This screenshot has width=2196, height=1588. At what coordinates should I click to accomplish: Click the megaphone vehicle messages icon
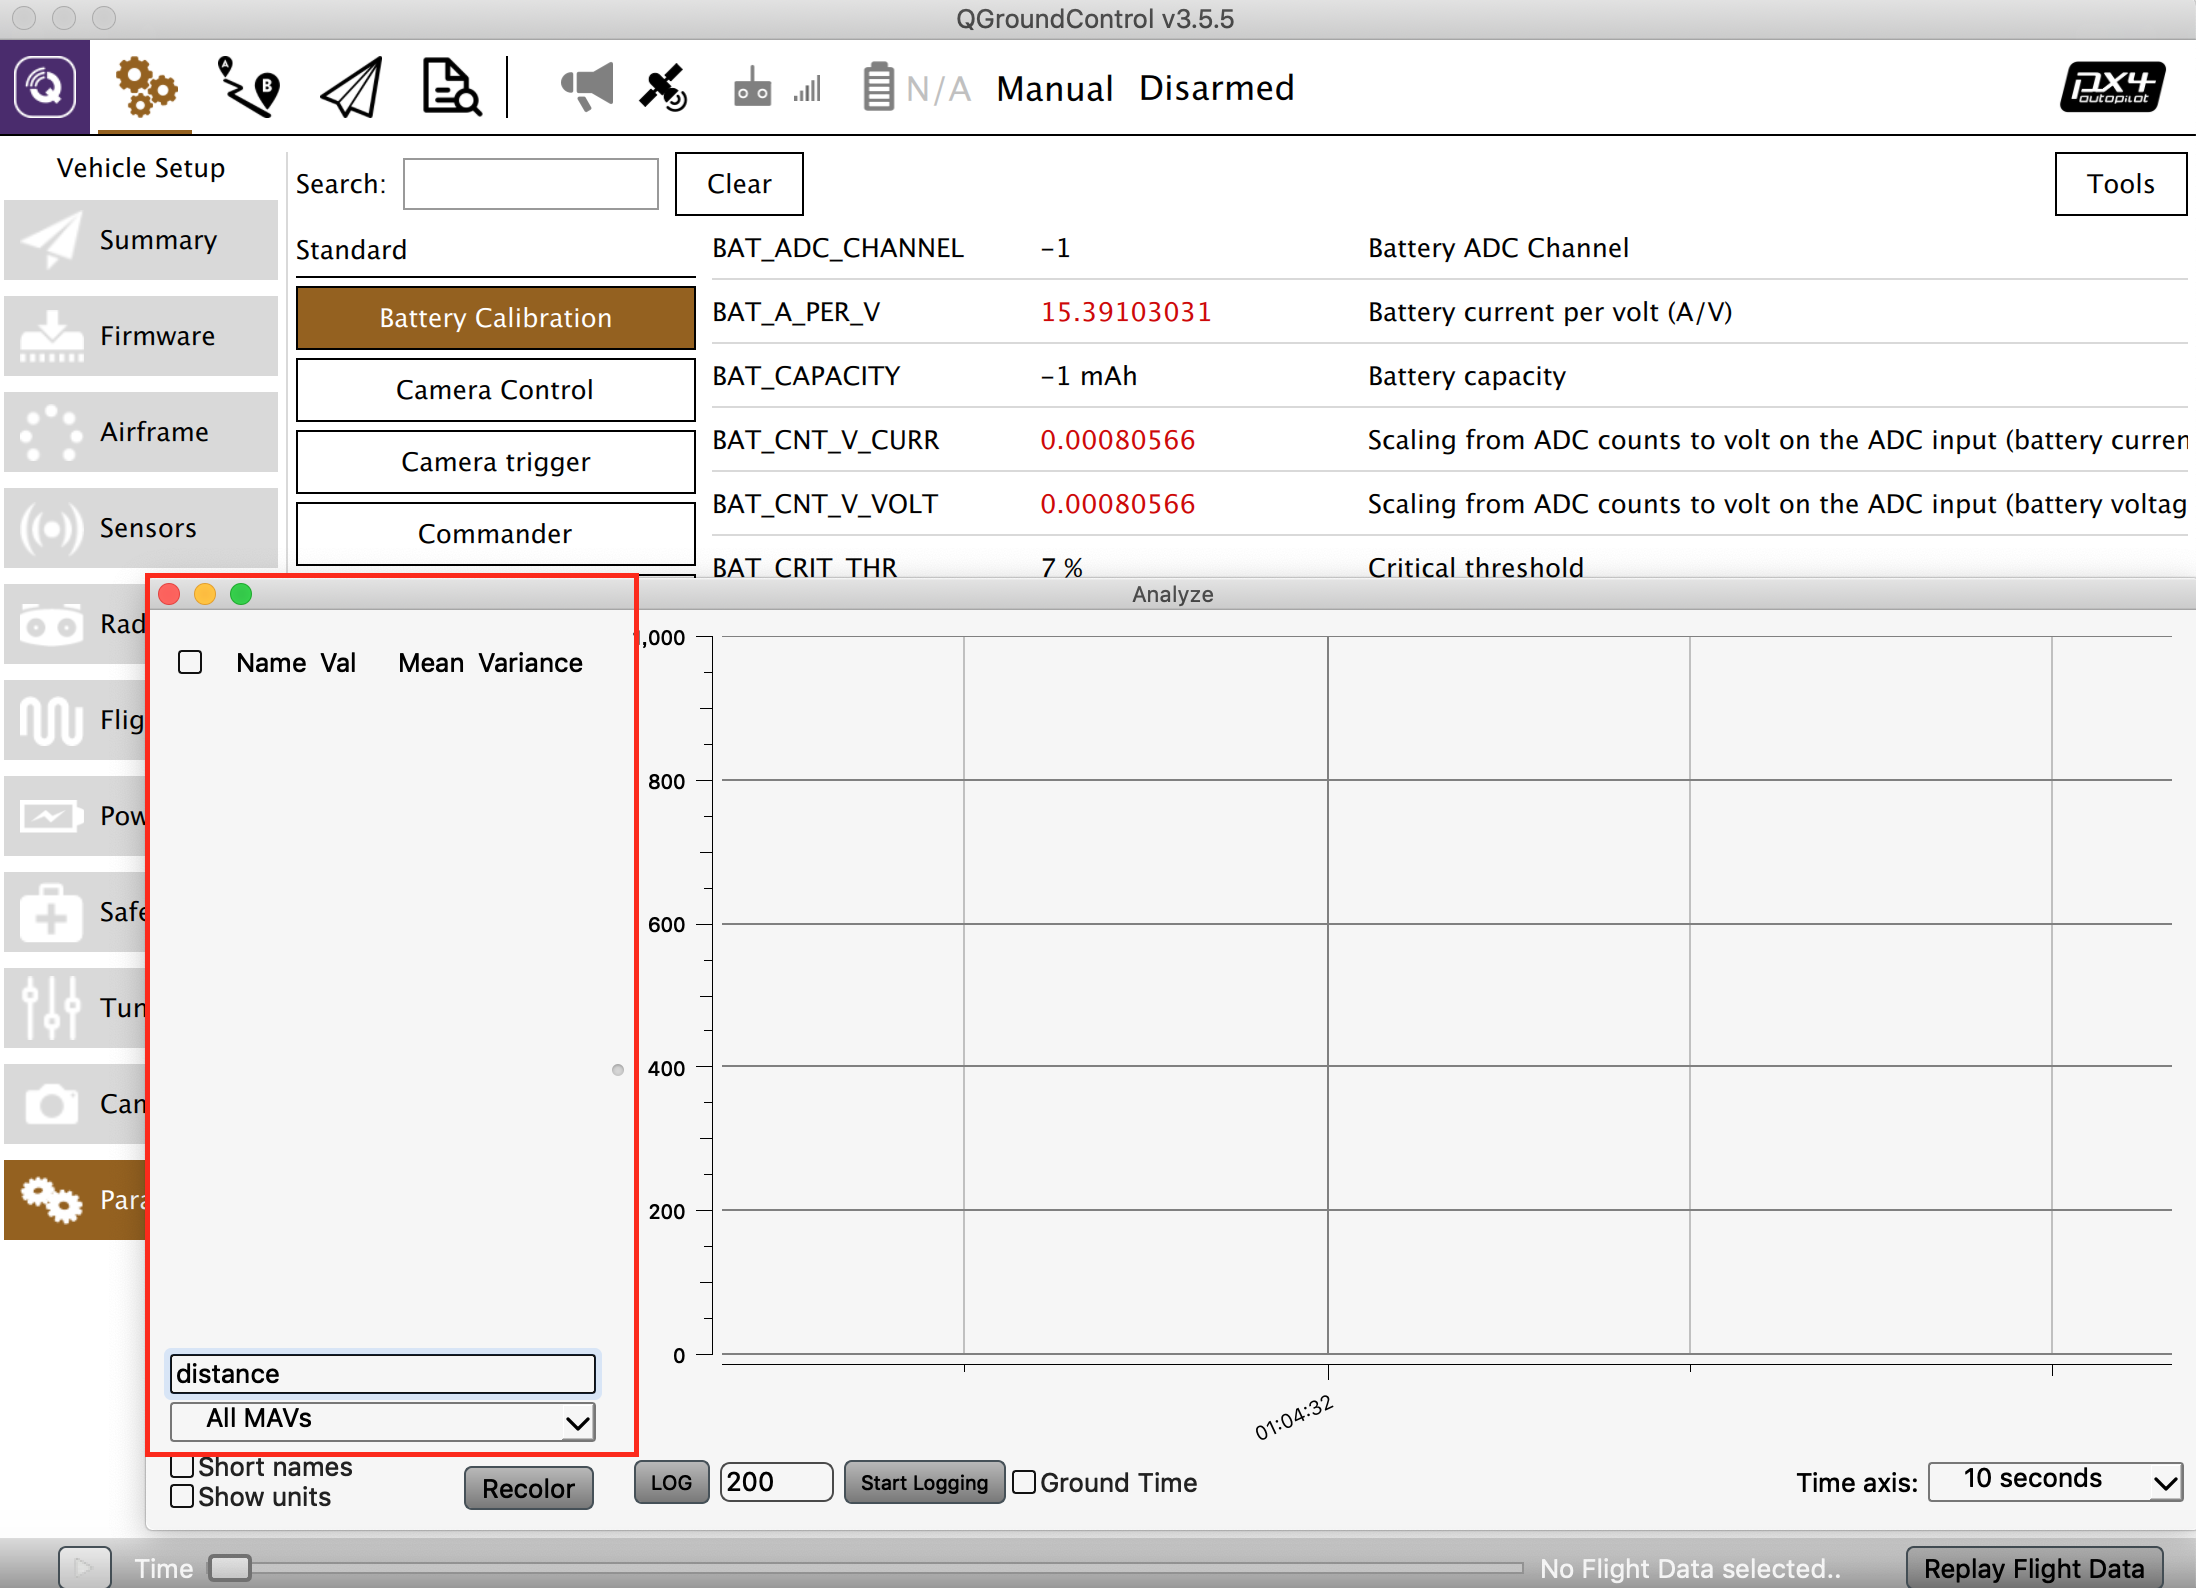[x=587, y=88]
